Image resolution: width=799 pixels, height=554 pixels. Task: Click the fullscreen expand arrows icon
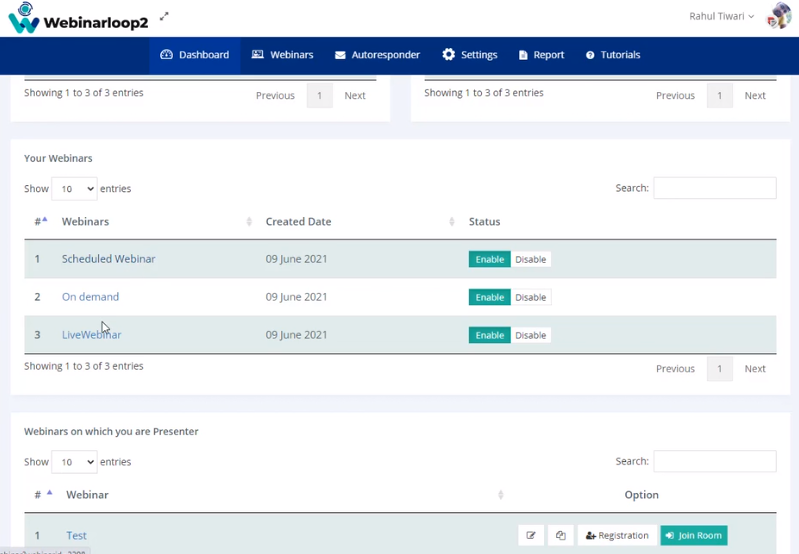pos(164,16)
